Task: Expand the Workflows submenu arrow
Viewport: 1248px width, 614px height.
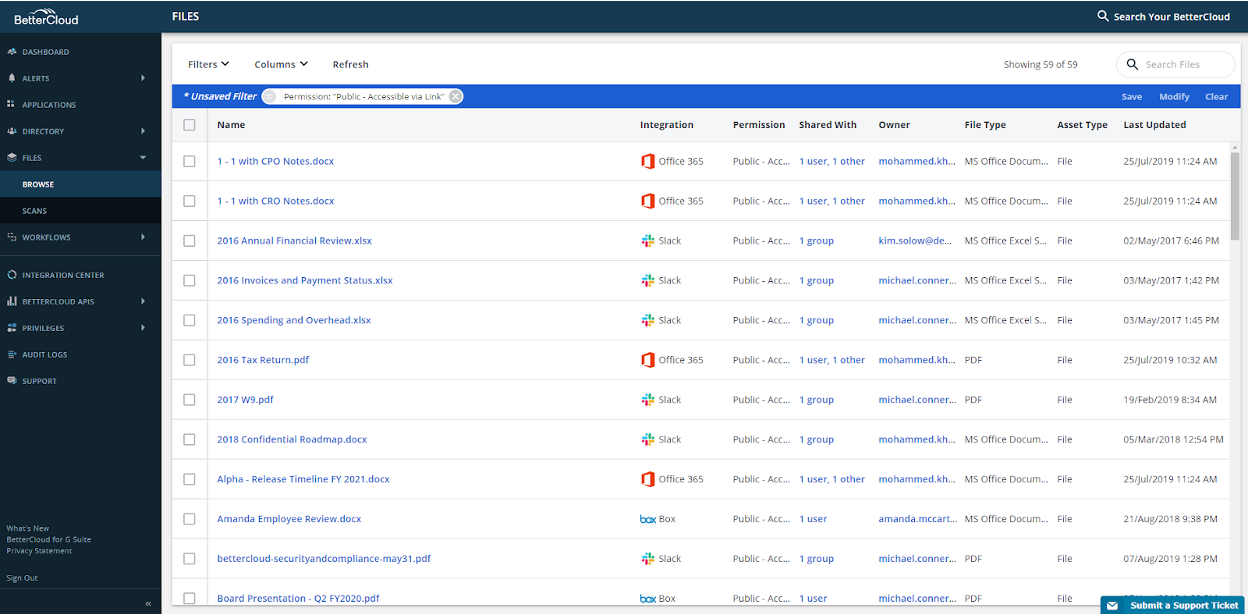Action: point(143,237)
